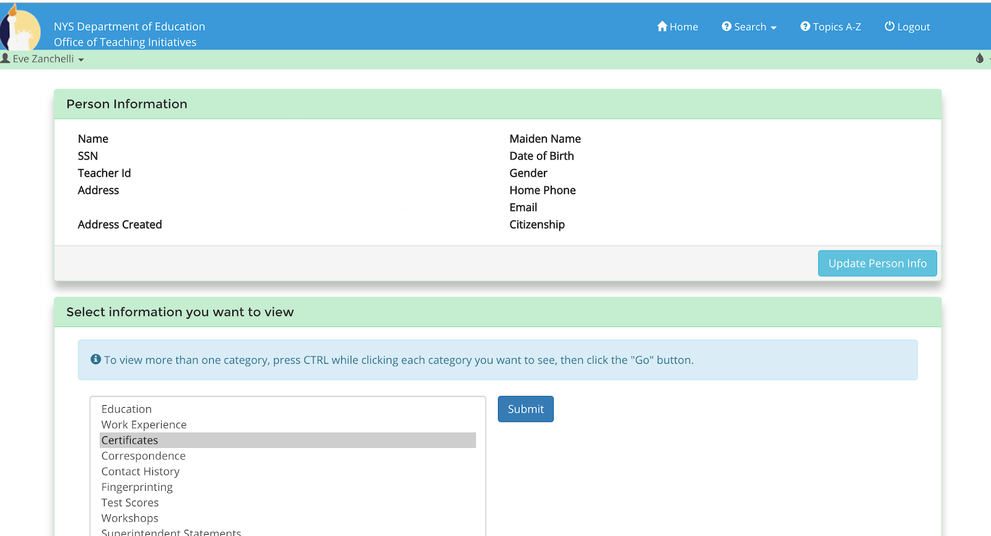Choose the highlighted Certificates option
The width and height of the screenshot is (991, 536).
[x=130, y=440]
